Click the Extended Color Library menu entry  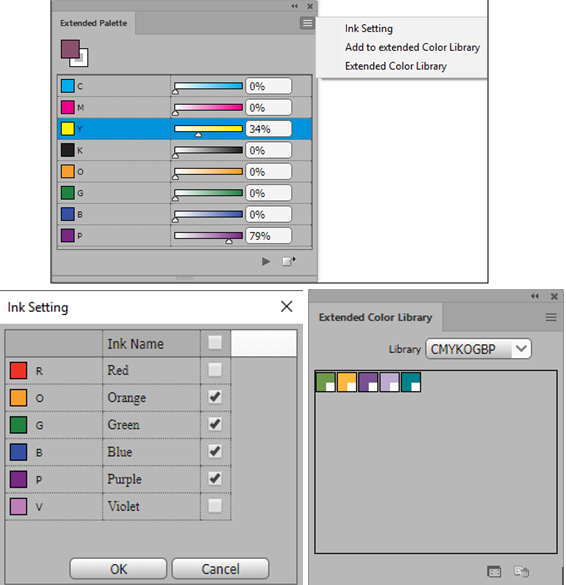[396, 66]
